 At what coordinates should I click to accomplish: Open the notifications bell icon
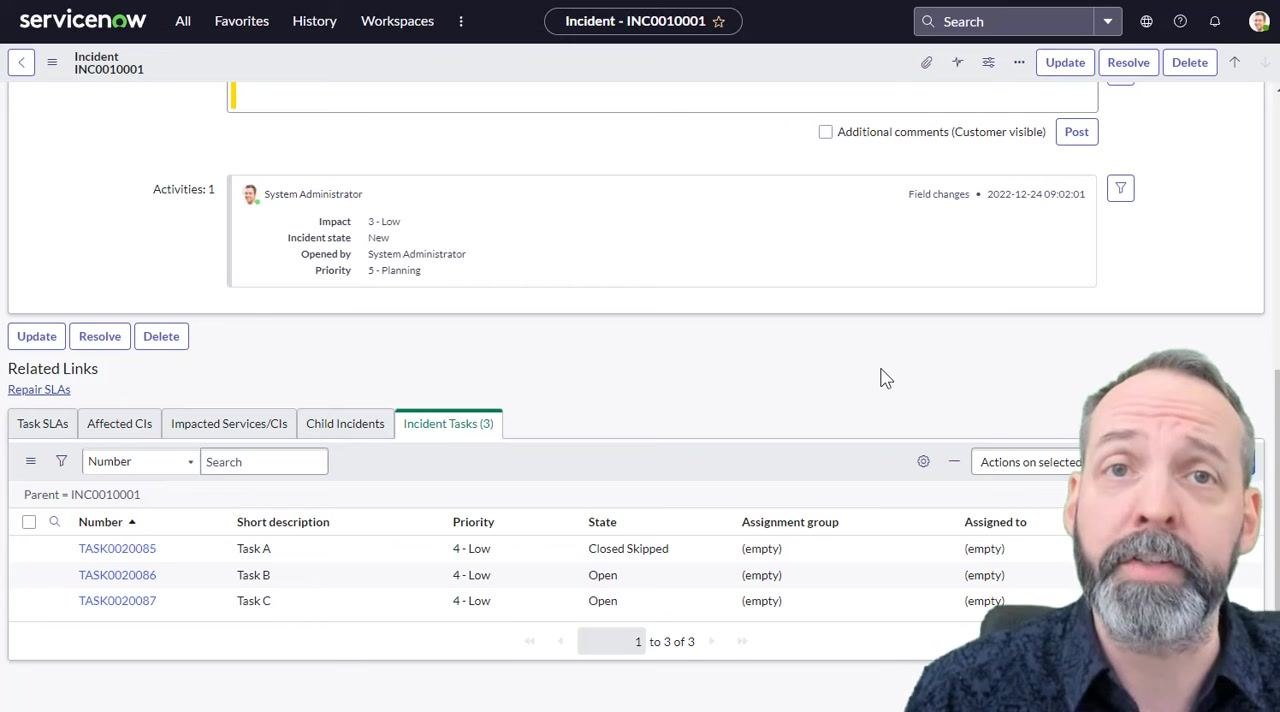[1214, 21]
